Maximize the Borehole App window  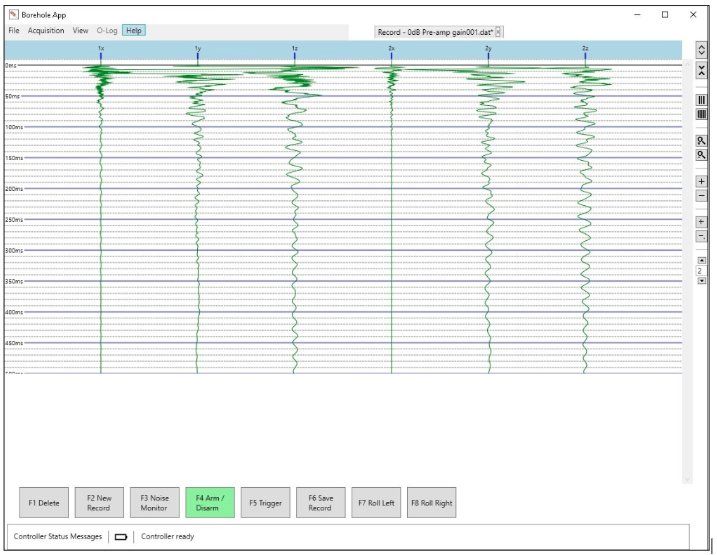(665, 15)
